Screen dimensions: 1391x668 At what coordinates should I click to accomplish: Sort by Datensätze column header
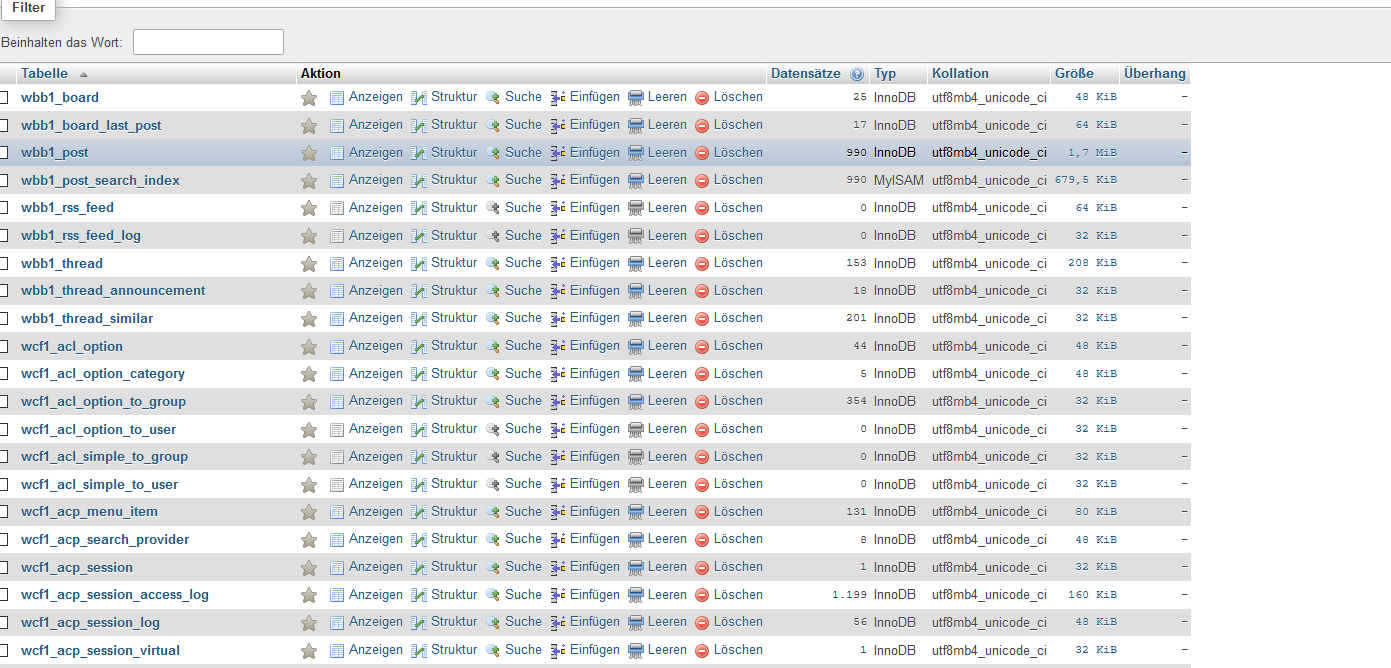tap(805, 74)
